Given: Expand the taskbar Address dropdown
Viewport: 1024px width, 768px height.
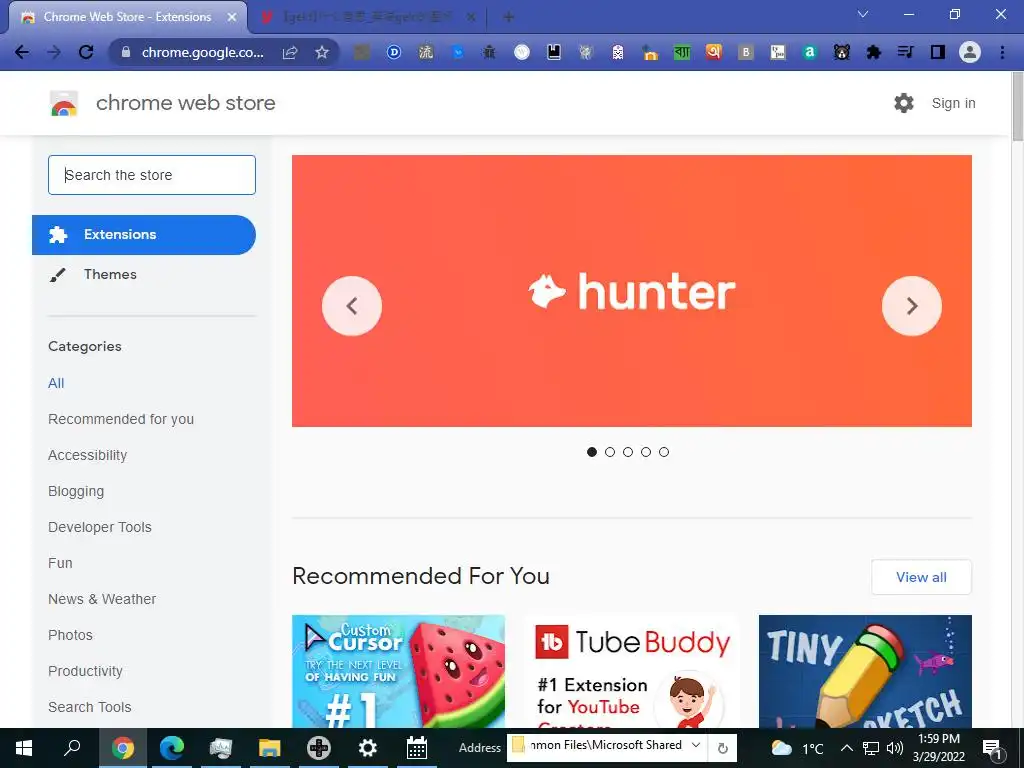Looking at the screenshot, I should tap(696, 745).
